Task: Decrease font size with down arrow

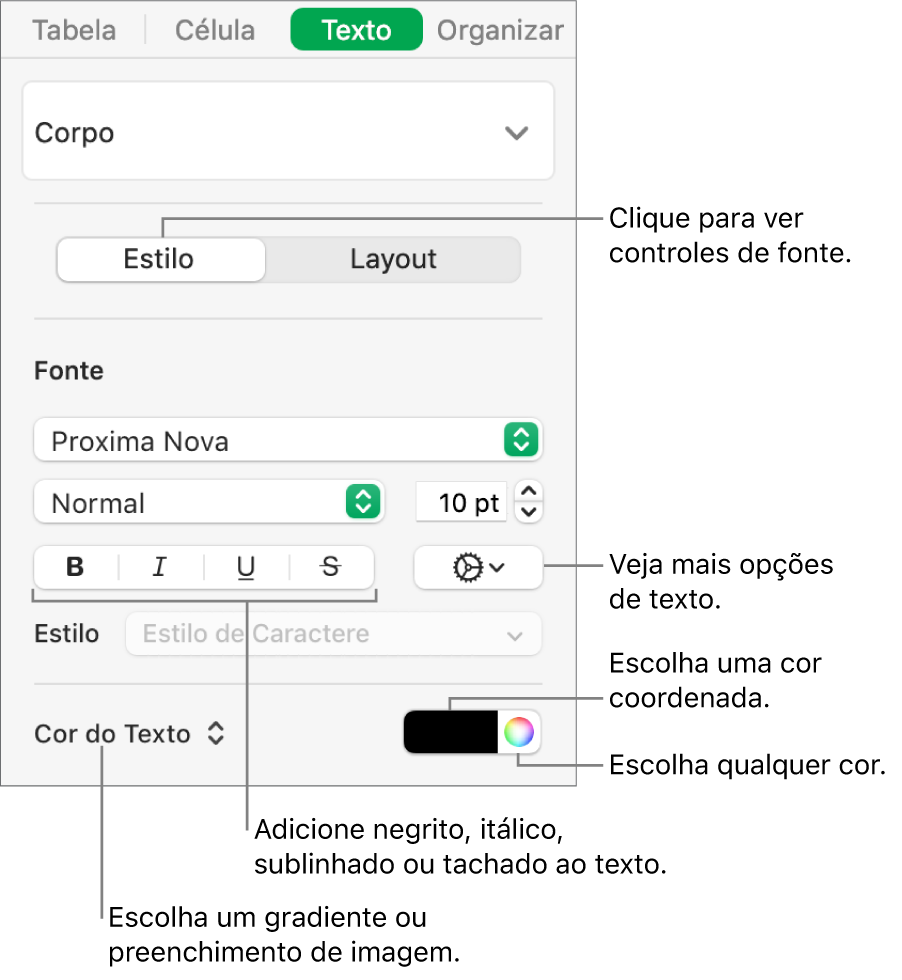Action: pyautogui.click(x=529, y=512)
